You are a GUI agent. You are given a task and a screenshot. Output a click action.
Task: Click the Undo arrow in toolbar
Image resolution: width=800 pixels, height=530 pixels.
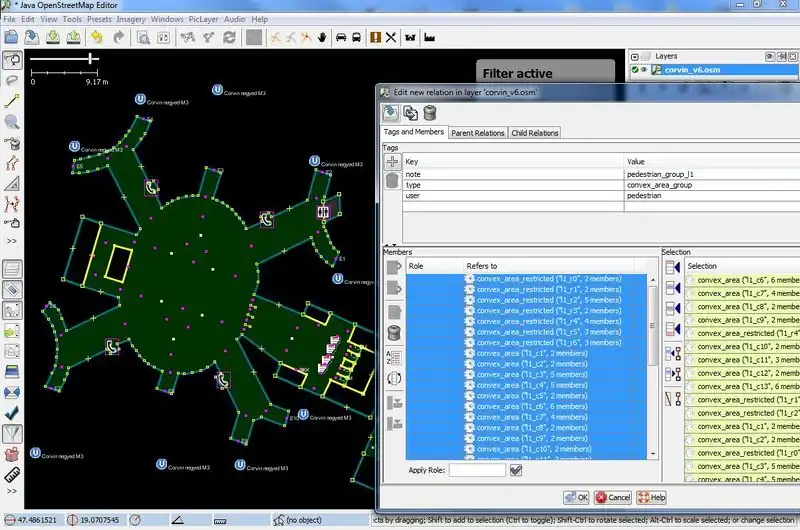coord(97,37)
